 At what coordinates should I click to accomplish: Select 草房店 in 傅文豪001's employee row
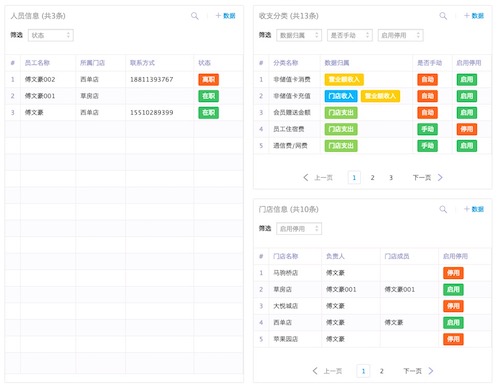(x=89, y=96)
